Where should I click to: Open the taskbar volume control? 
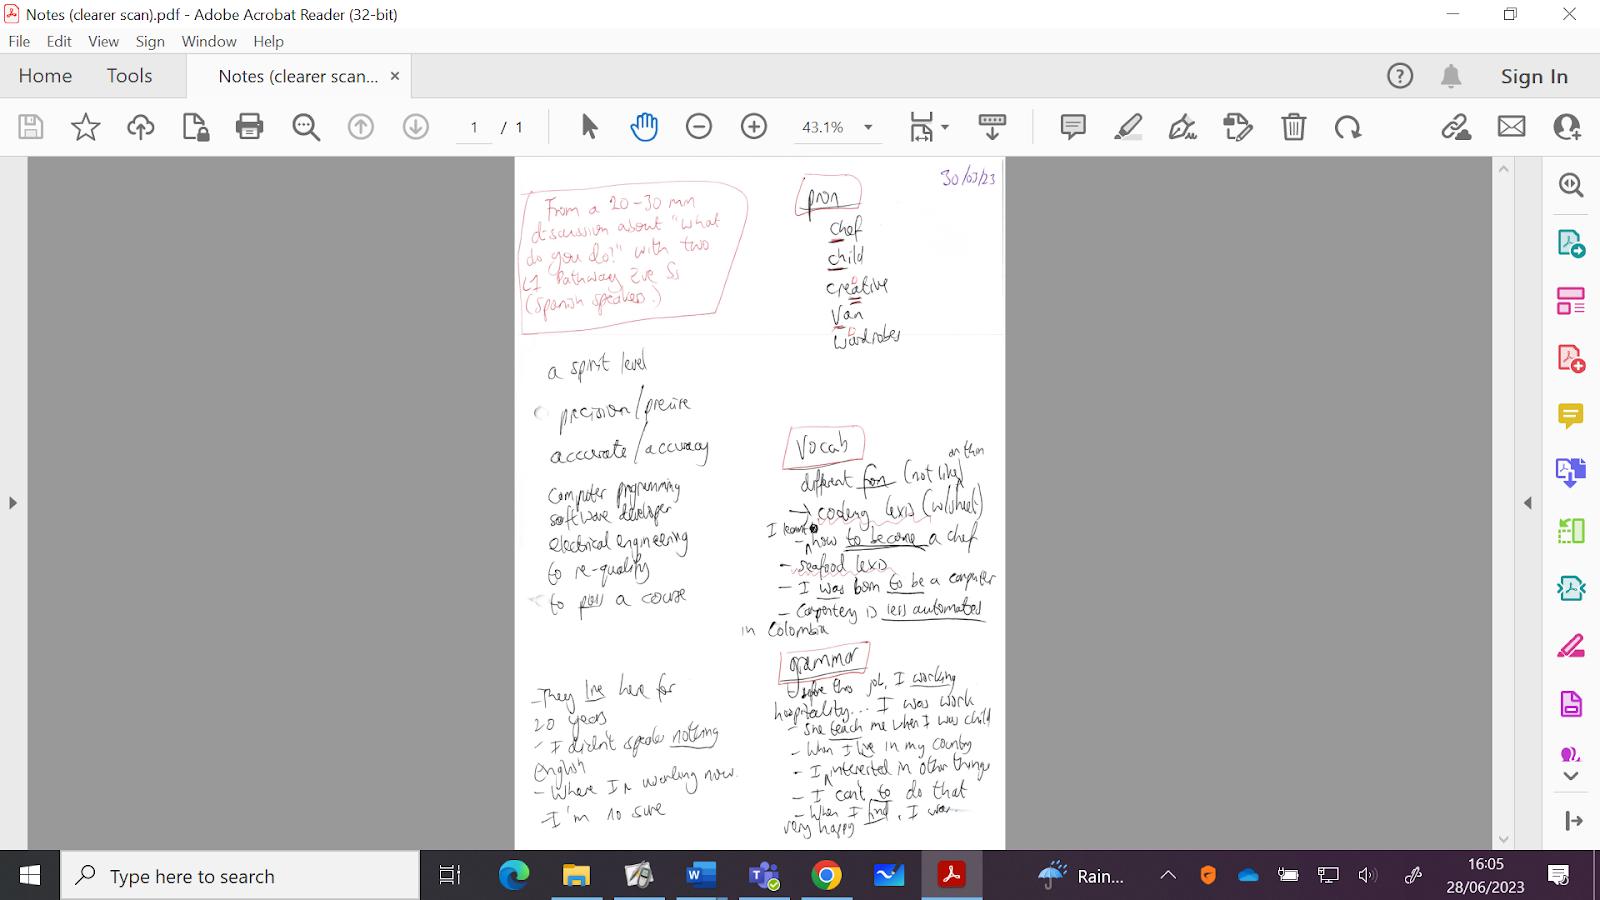(1367, 876)
